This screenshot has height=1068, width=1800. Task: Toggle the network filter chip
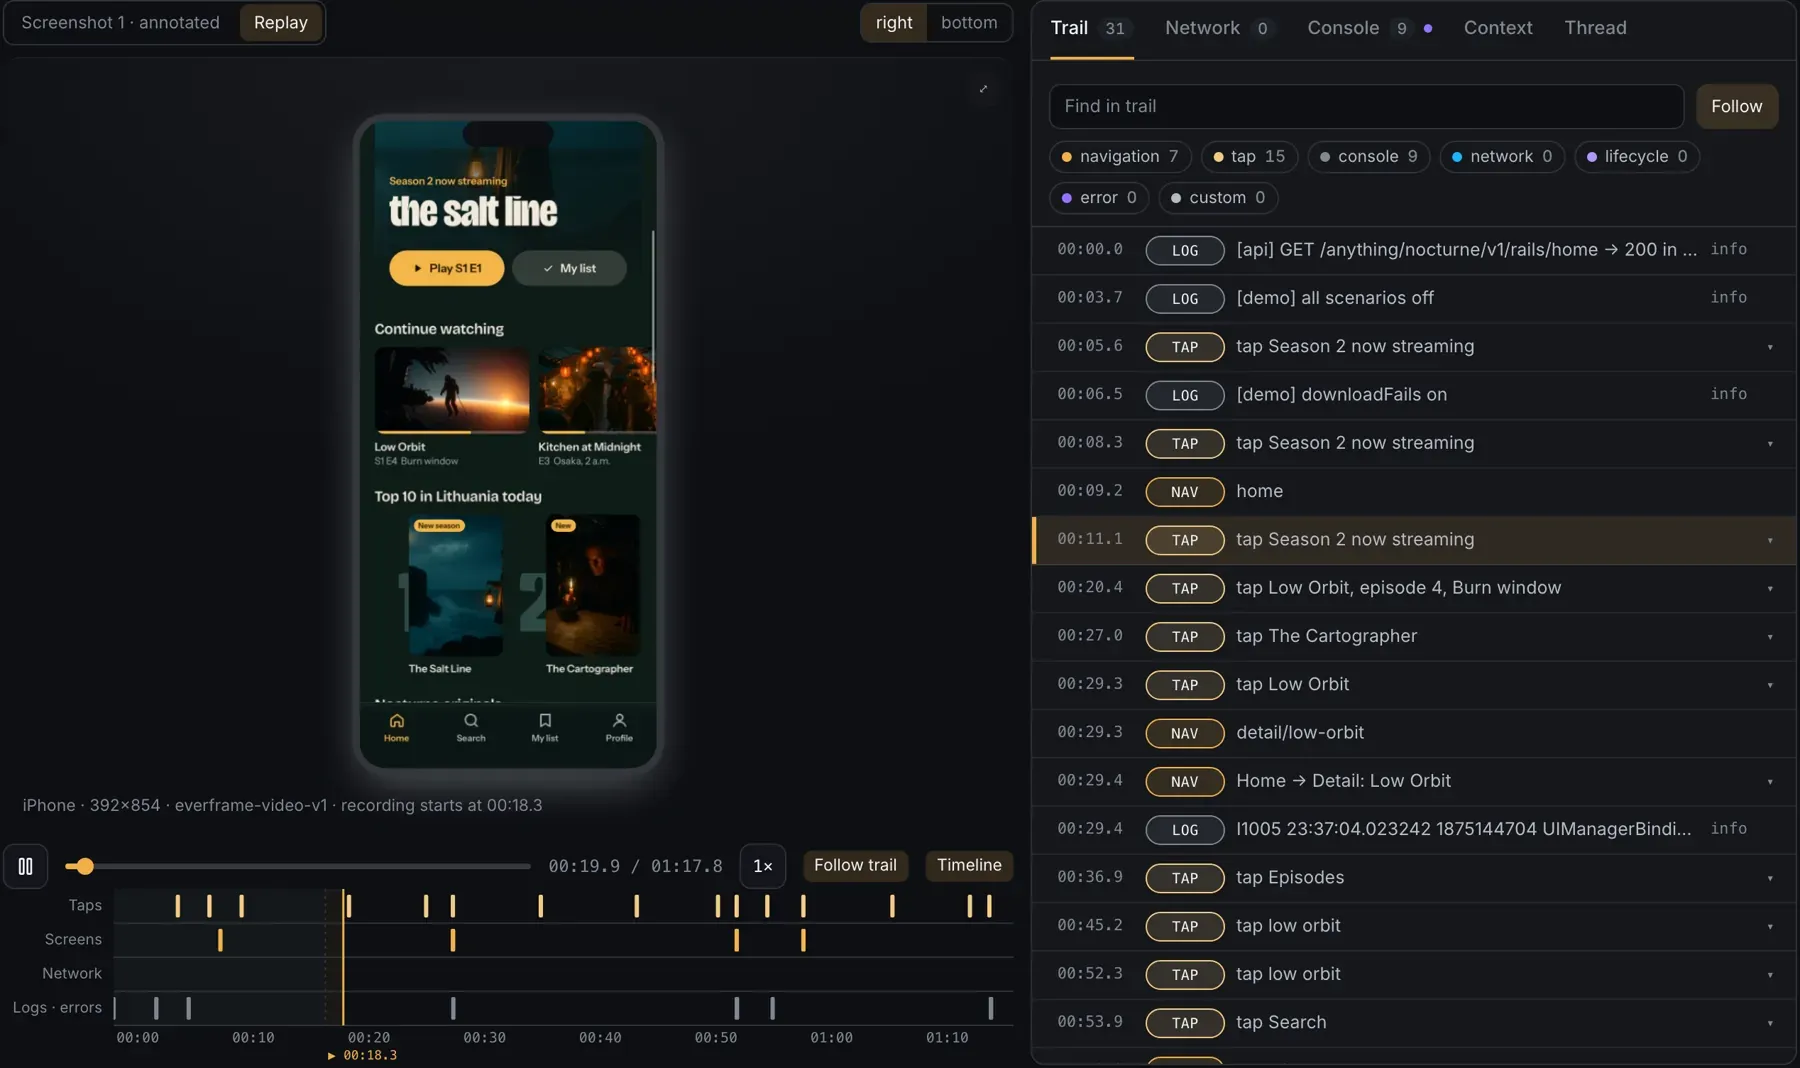click(x=1502, y=157)
